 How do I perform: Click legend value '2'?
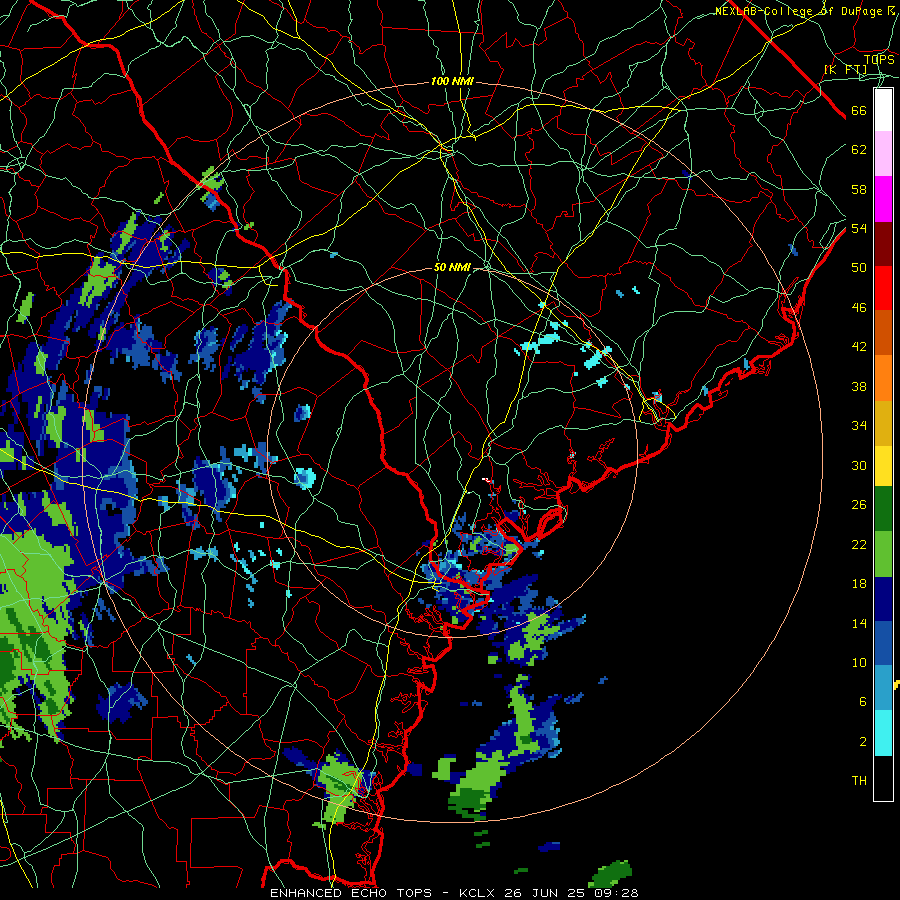point(863,742)
